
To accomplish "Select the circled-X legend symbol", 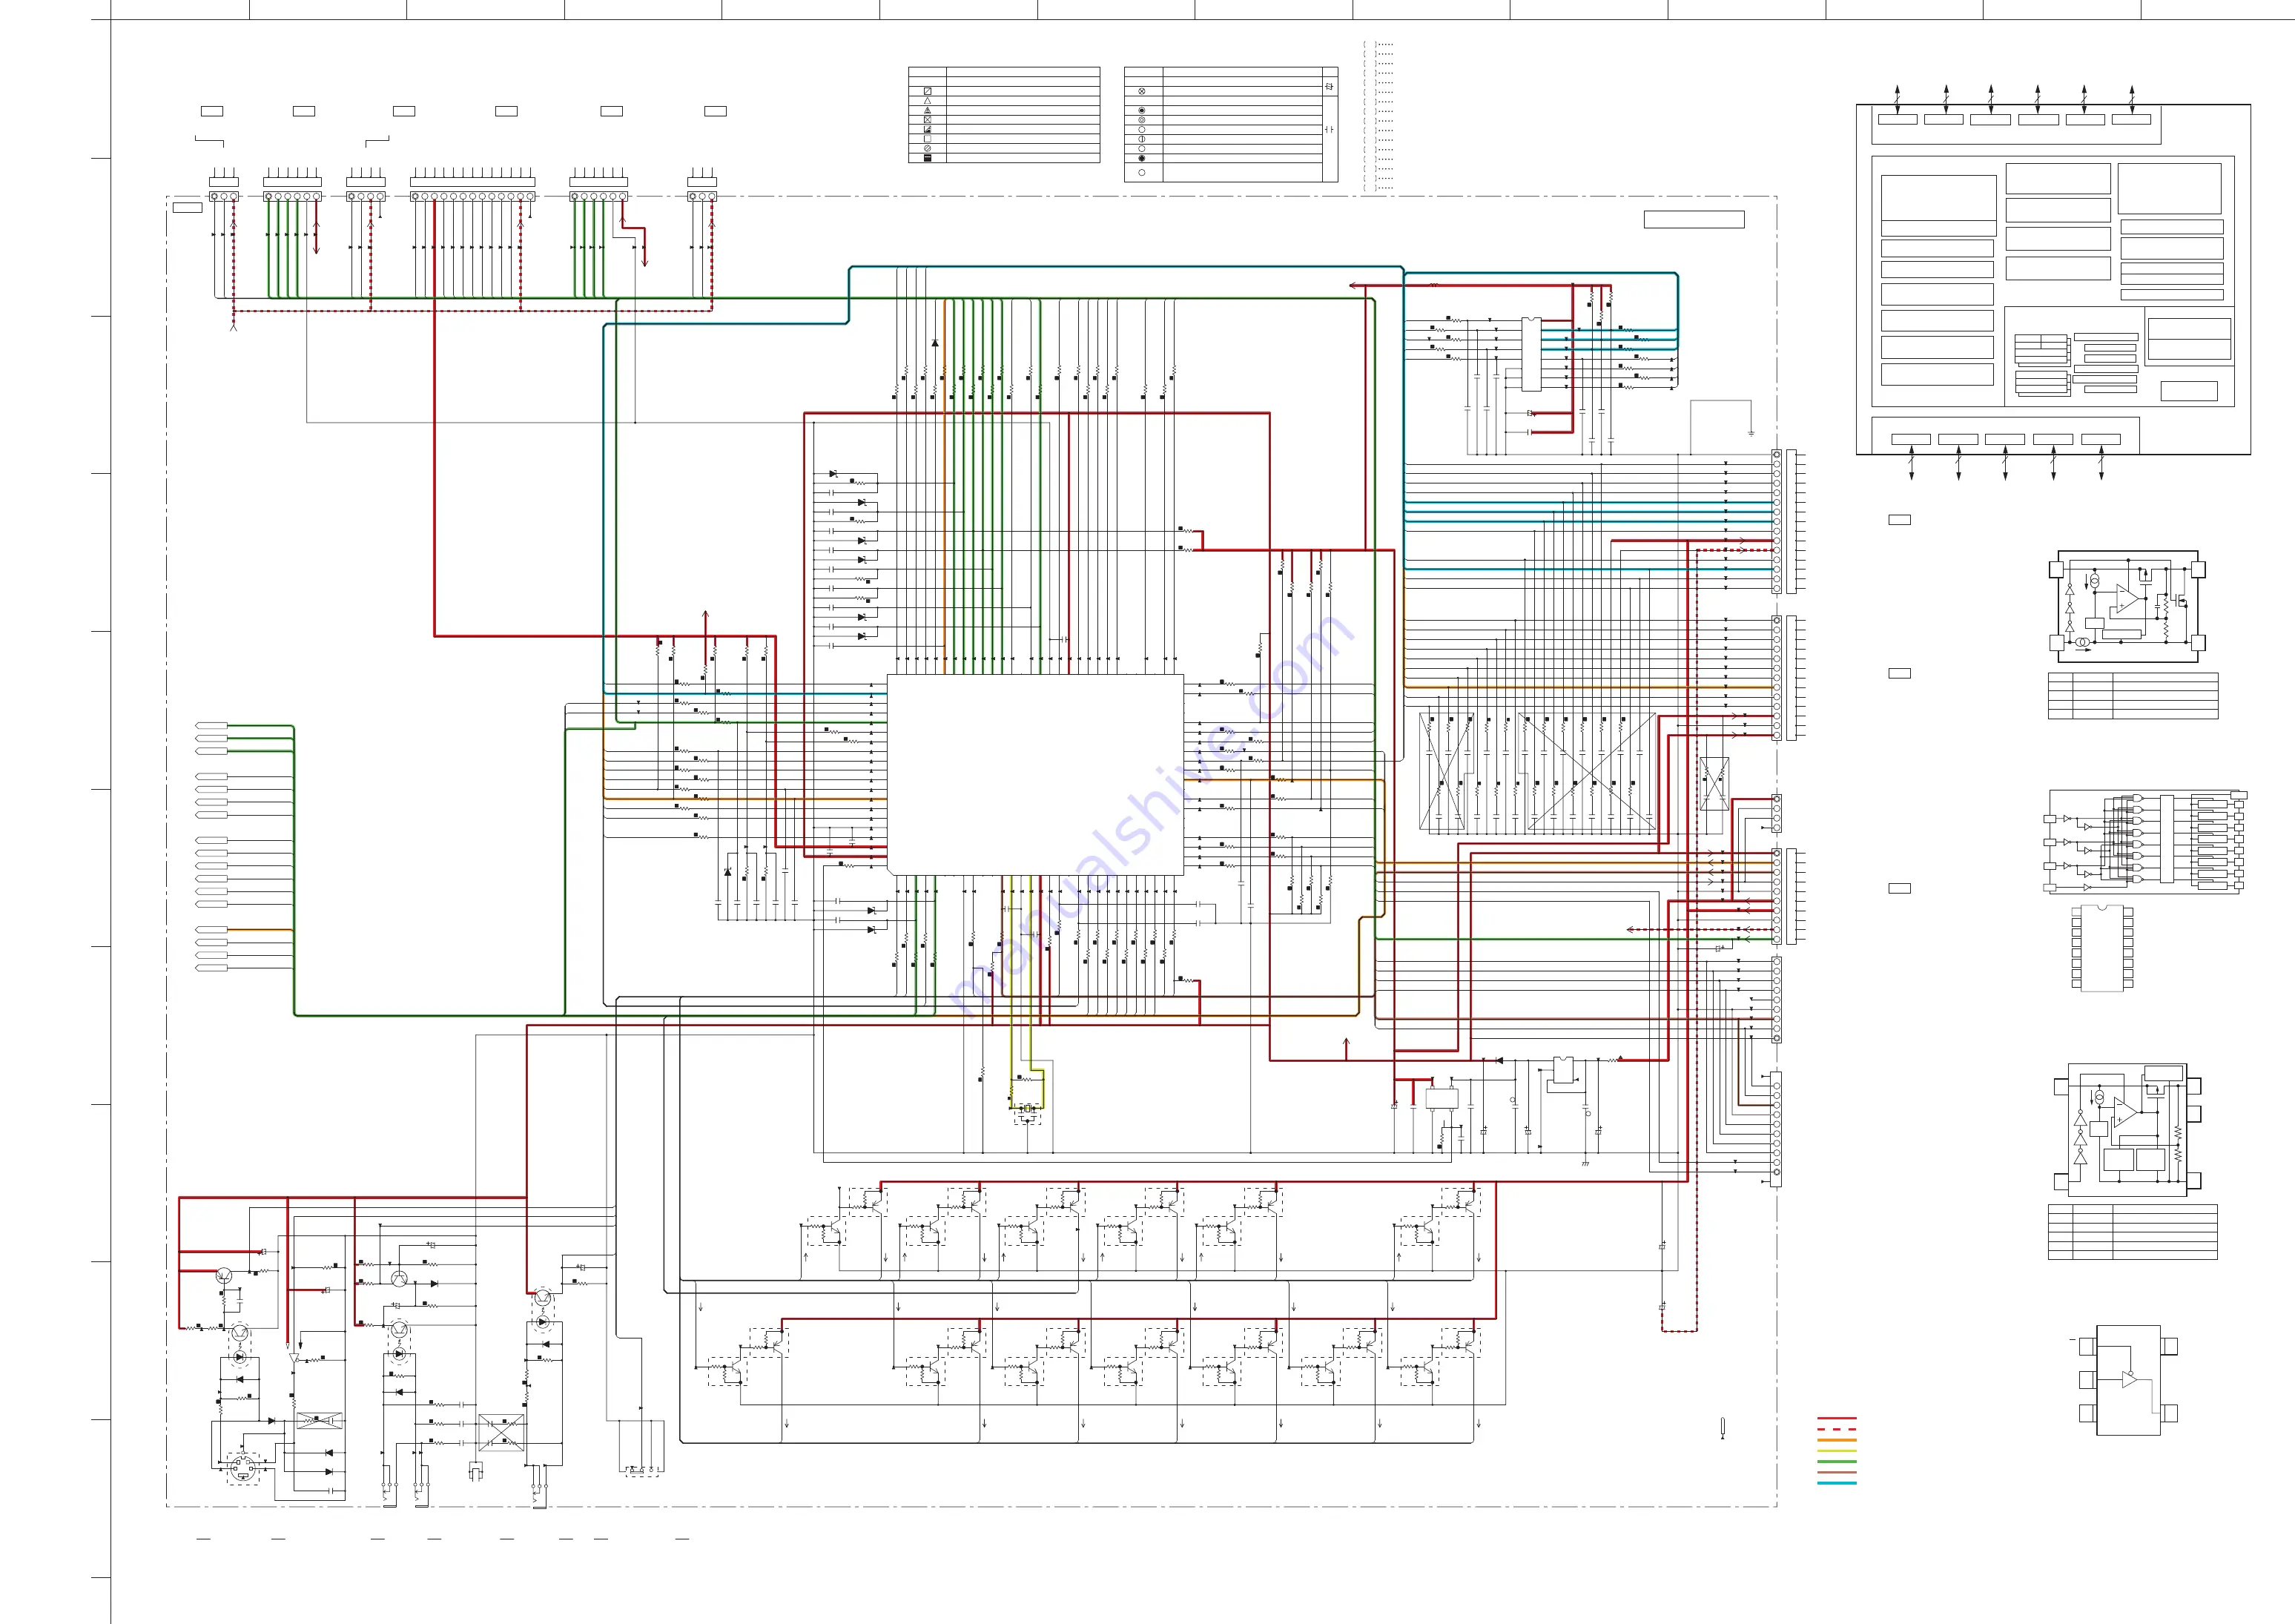I will [1142, 92].
